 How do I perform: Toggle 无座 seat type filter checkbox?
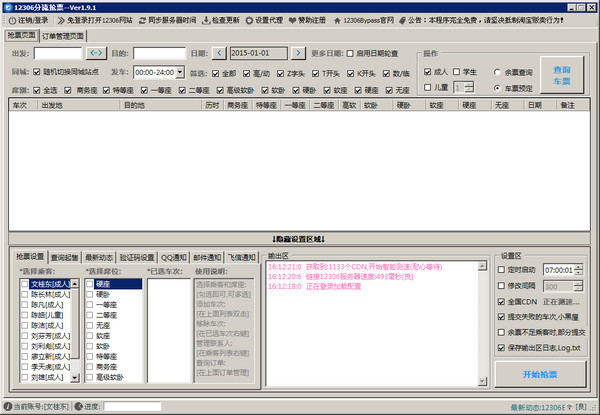click(x=389, y=90)
